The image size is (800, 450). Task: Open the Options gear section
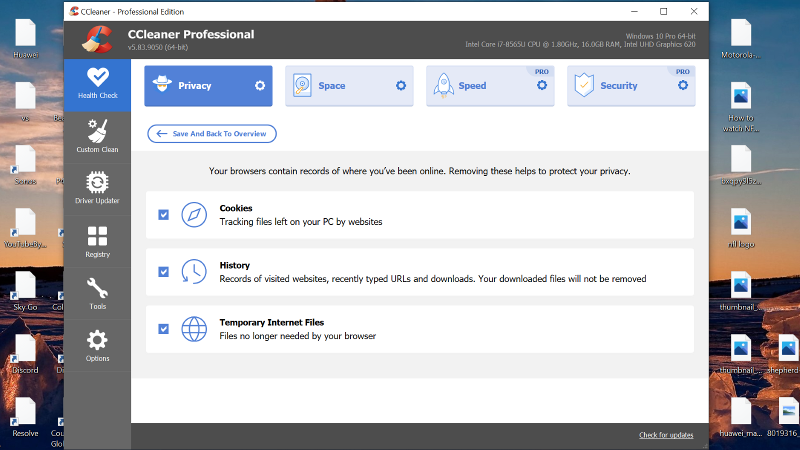(97, 346)
